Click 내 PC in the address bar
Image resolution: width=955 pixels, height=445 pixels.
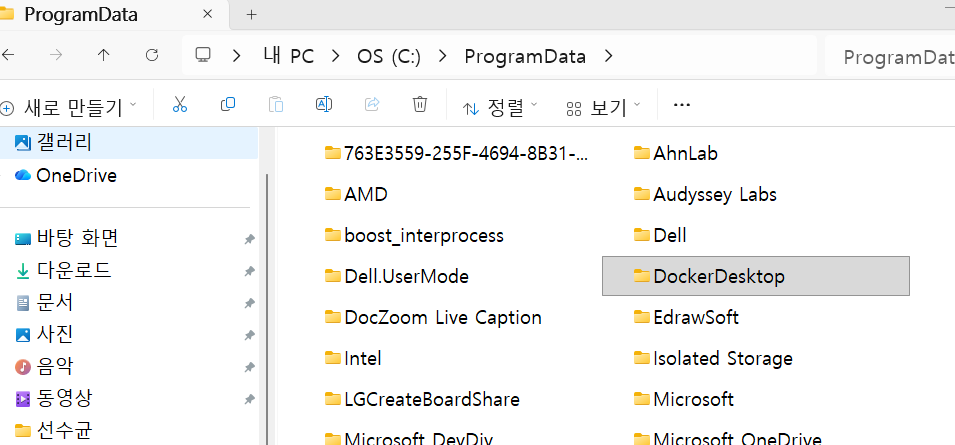click(289, 56)
